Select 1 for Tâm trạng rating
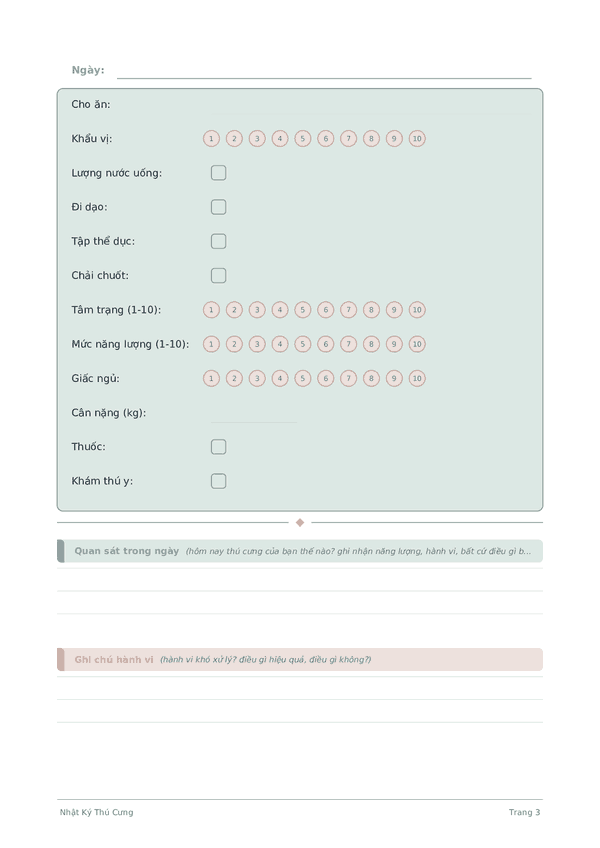This screenshot has height=848, width=600. (211, 310)
